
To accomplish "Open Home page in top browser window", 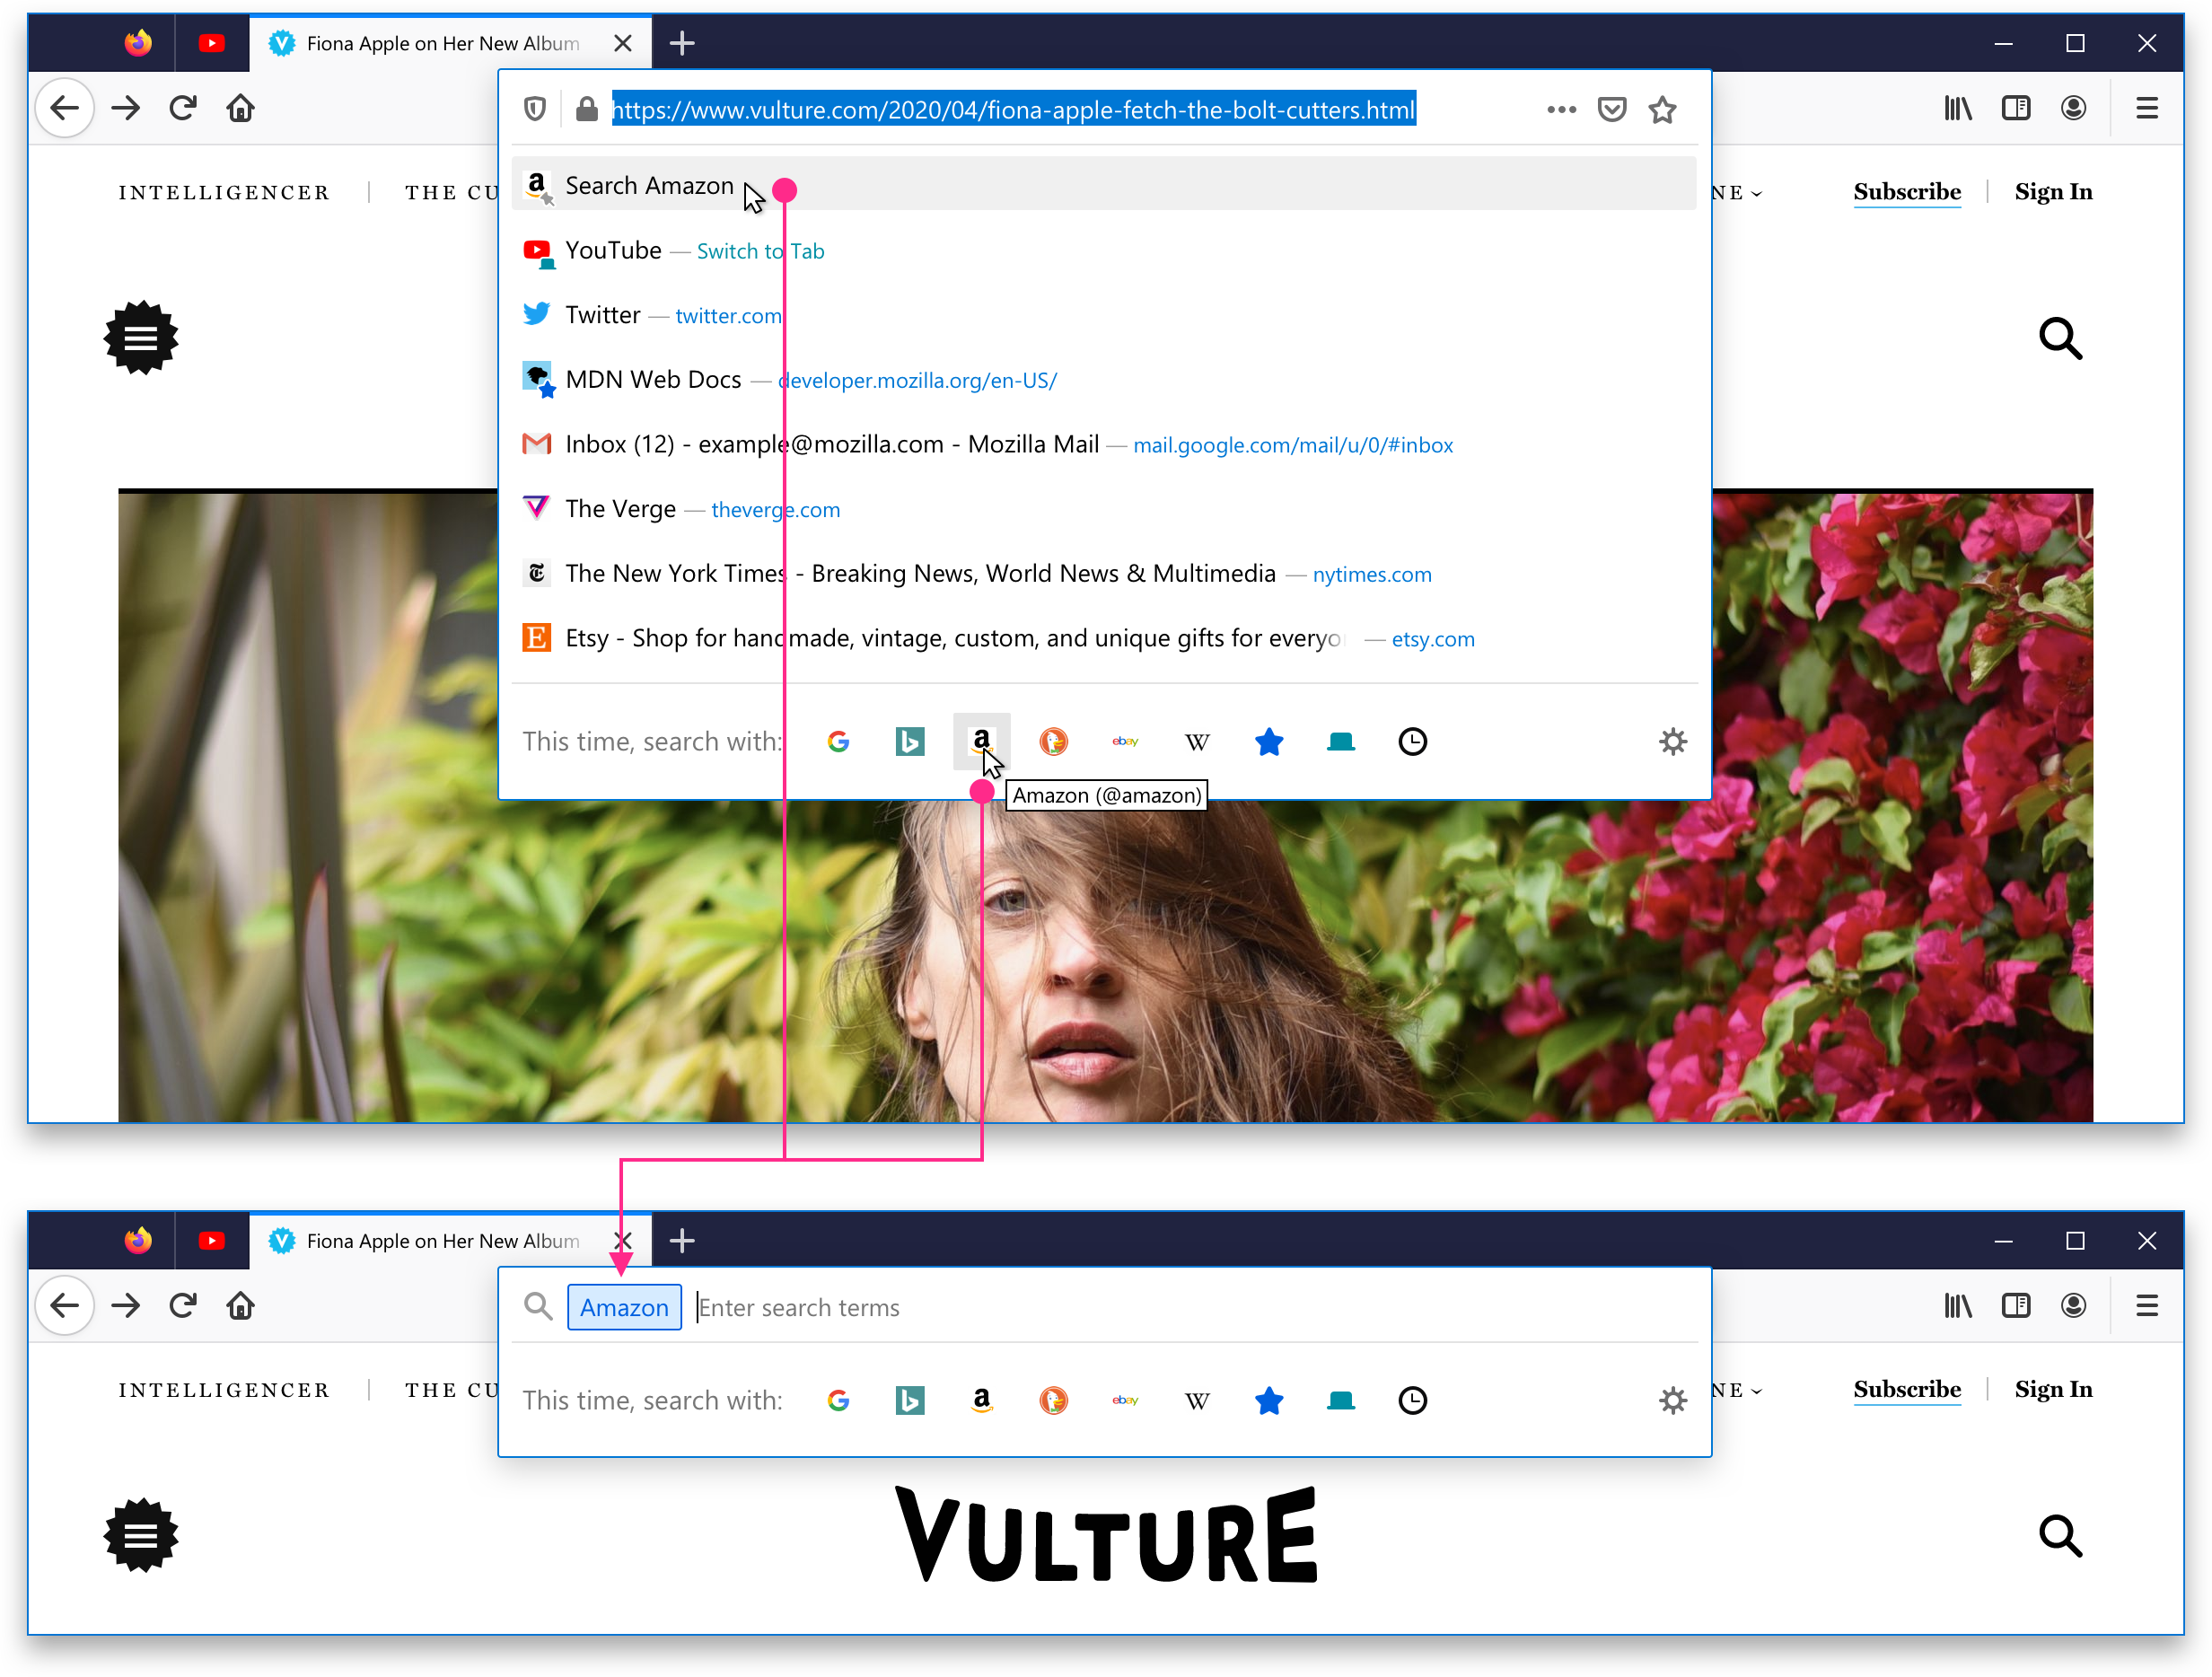I will [x=241, y=108].
